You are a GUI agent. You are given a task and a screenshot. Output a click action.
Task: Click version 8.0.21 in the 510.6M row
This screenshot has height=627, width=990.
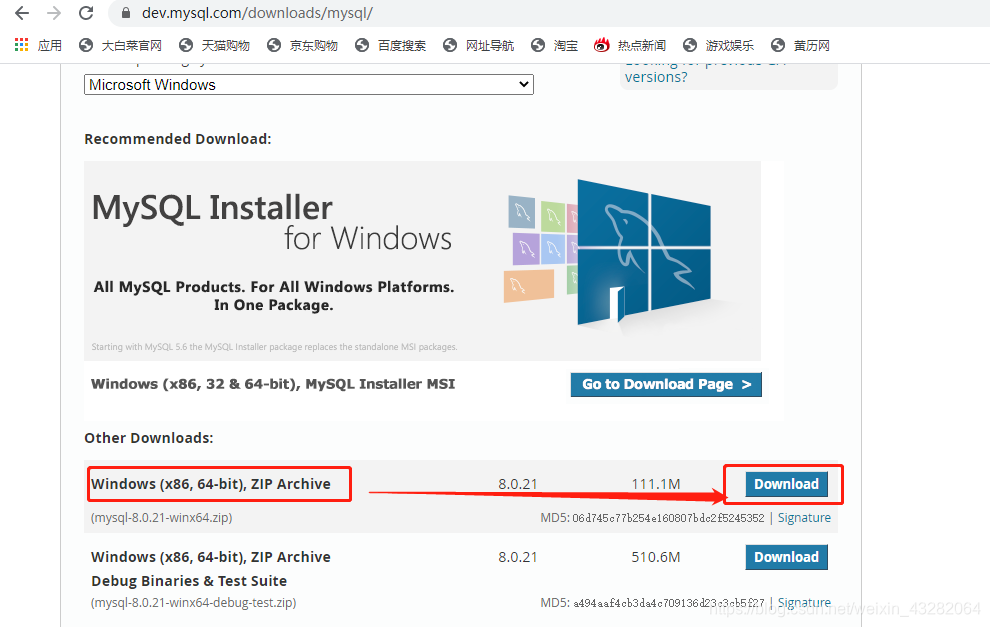pos(518,557)
